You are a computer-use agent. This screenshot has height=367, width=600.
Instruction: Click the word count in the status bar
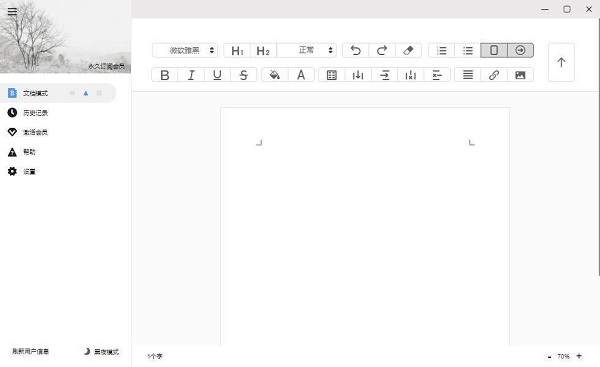click(155, 356)
